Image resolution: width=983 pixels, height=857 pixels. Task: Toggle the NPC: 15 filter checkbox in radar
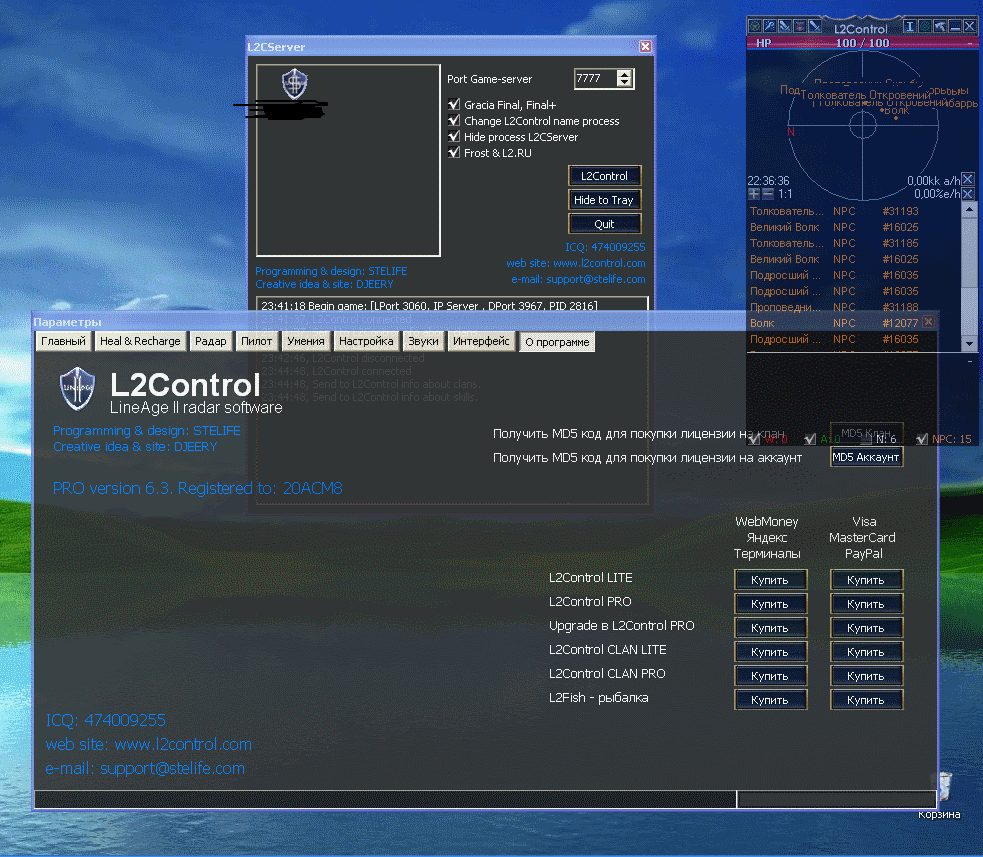pos(922,439)
